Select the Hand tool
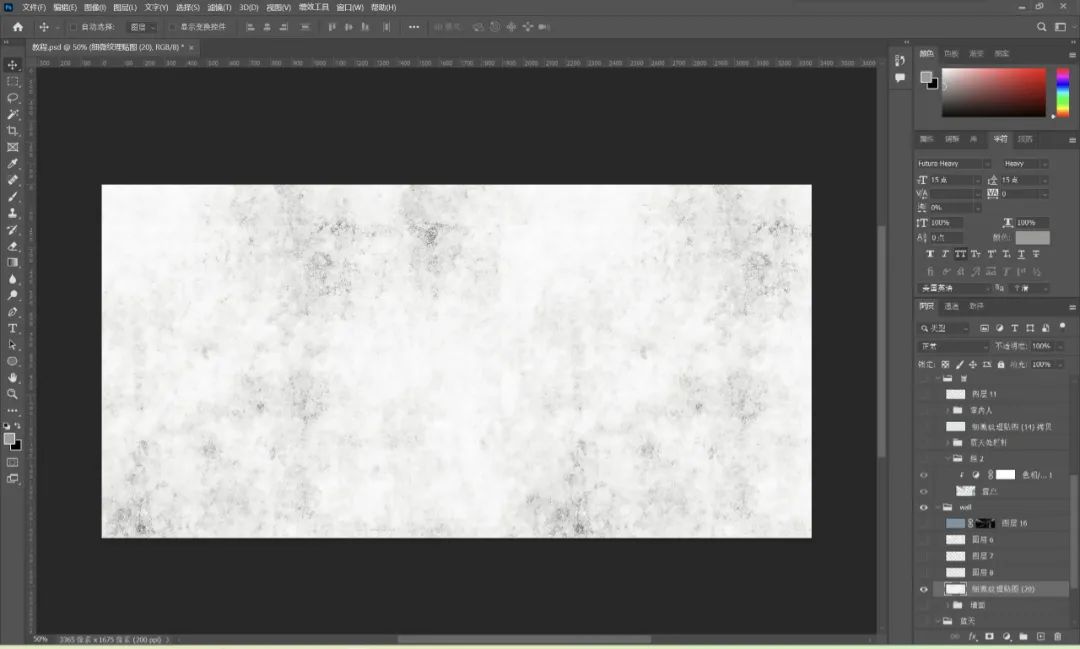1080x649 pixels. [x=12, y=378]
